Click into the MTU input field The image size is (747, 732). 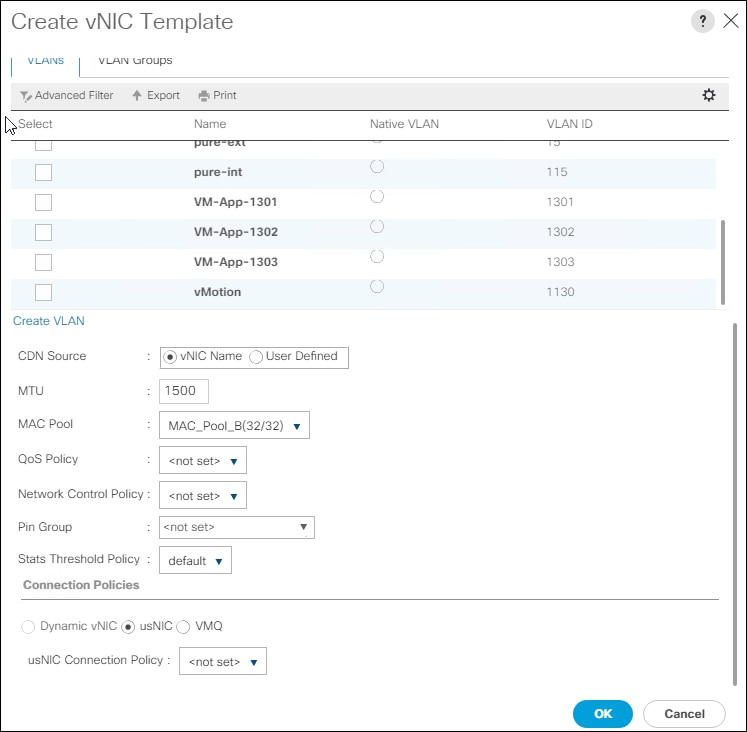[183, 391]
